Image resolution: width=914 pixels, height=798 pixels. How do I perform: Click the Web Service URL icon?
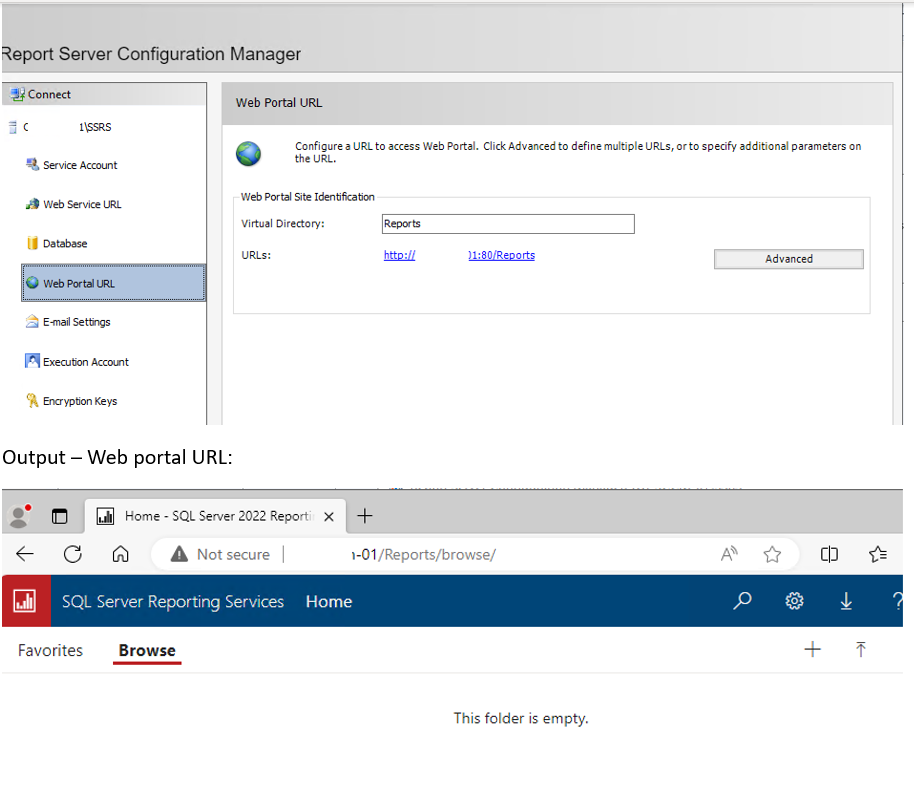(x=32, y=204)
